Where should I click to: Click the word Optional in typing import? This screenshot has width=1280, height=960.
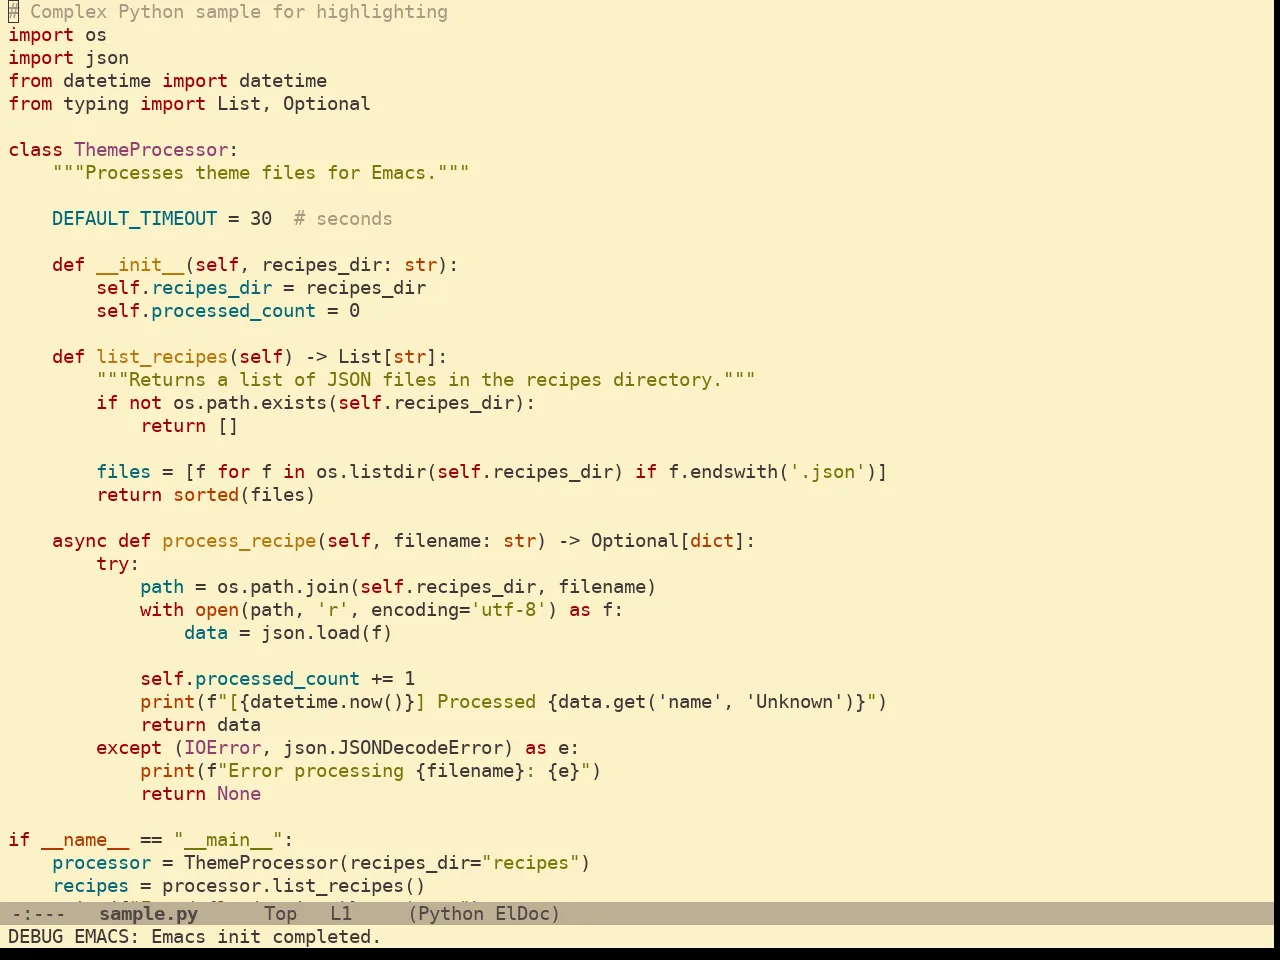click(x=326, y=104)
